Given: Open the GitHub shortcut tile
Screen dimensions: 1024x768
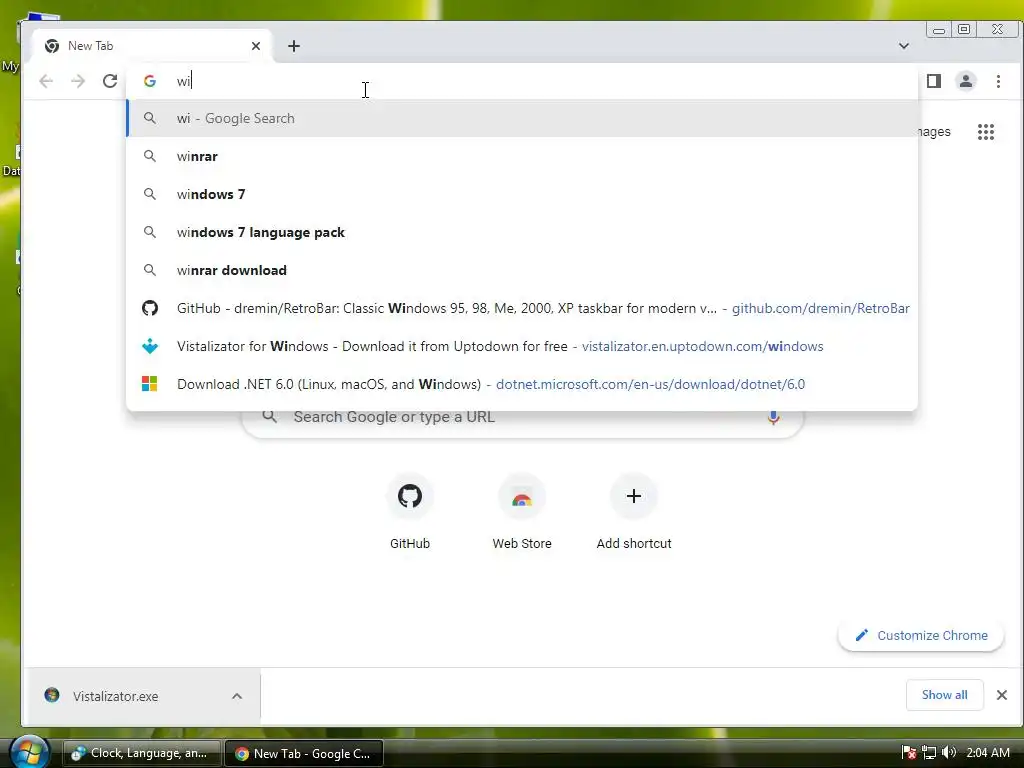Looking at the screenshot, I should point(410,512).
